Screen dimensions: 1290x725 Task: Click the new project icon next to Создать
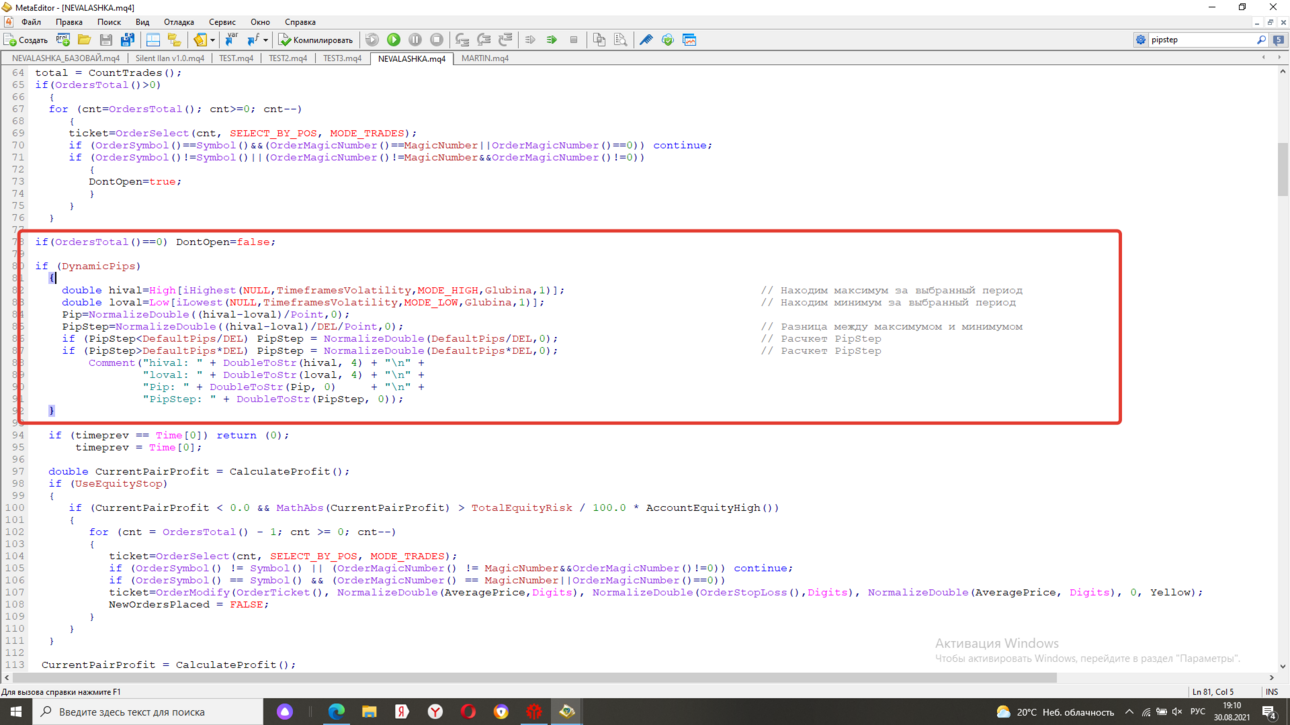coord(63,40)
